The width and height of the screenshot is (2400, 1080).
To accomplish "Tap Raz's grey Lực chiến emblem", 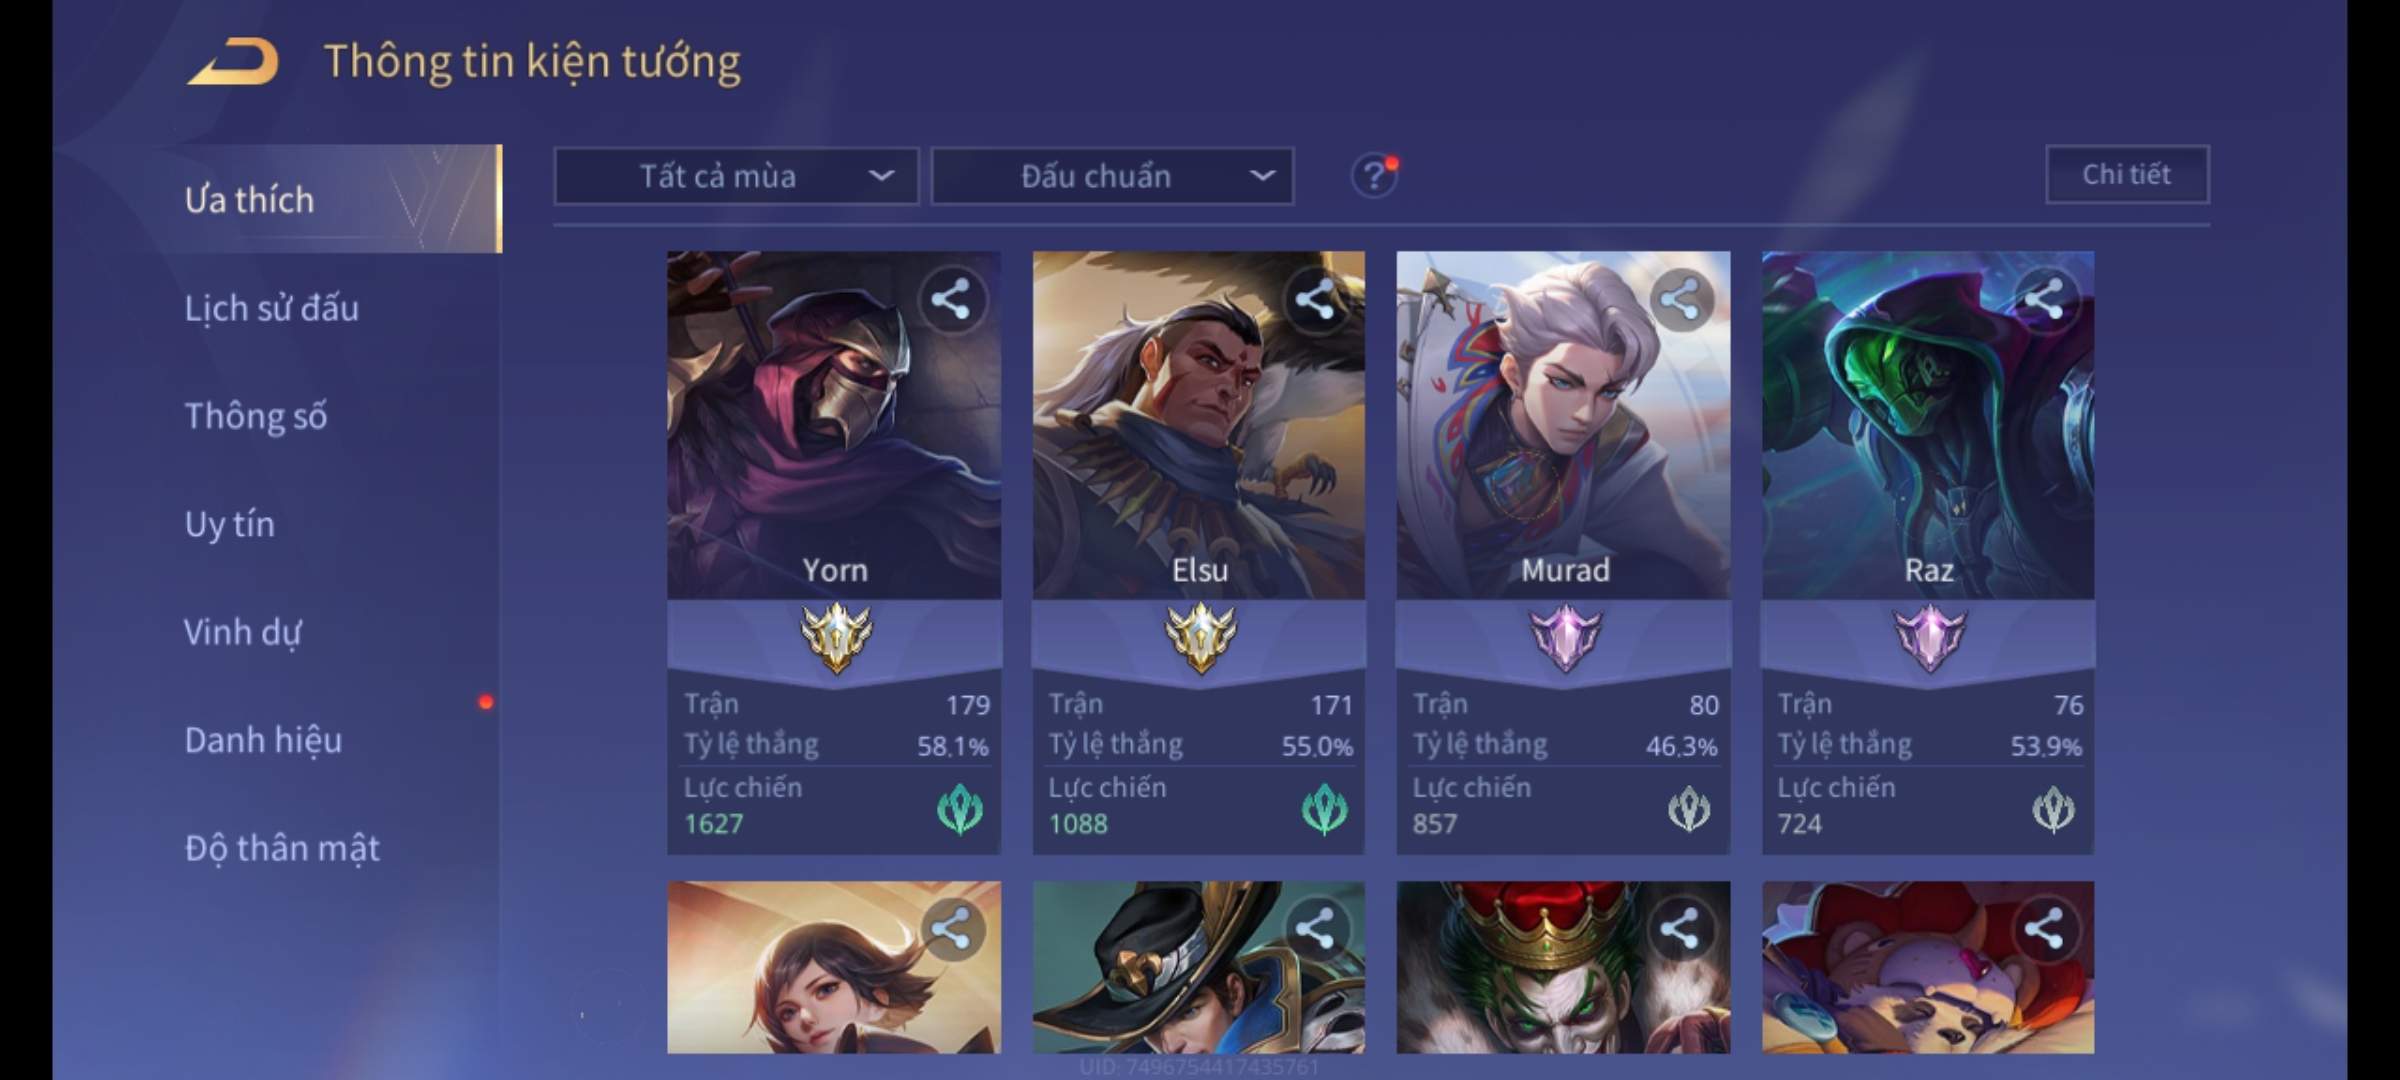I will [x=2053, y=809].
